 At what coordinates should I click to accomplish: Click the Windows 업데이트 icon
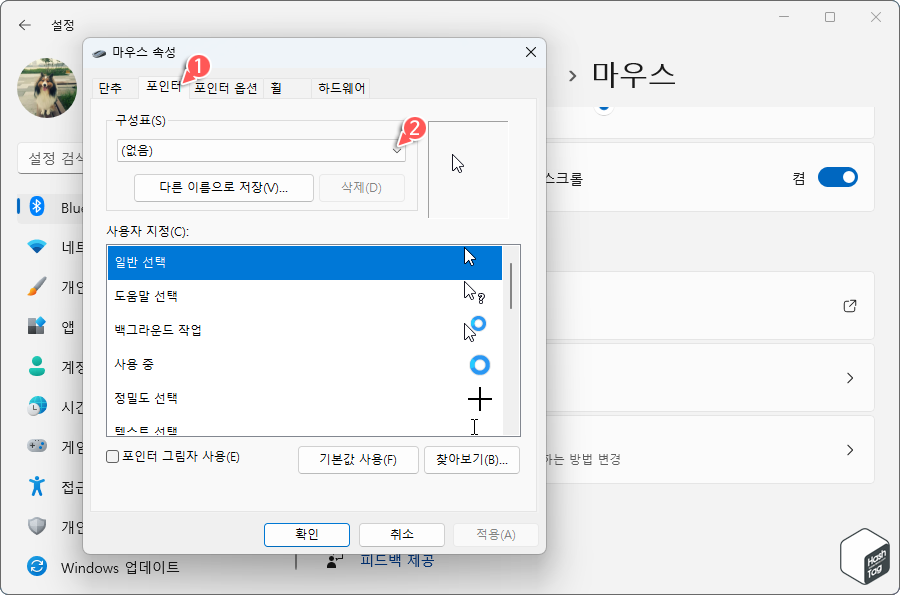37,567
